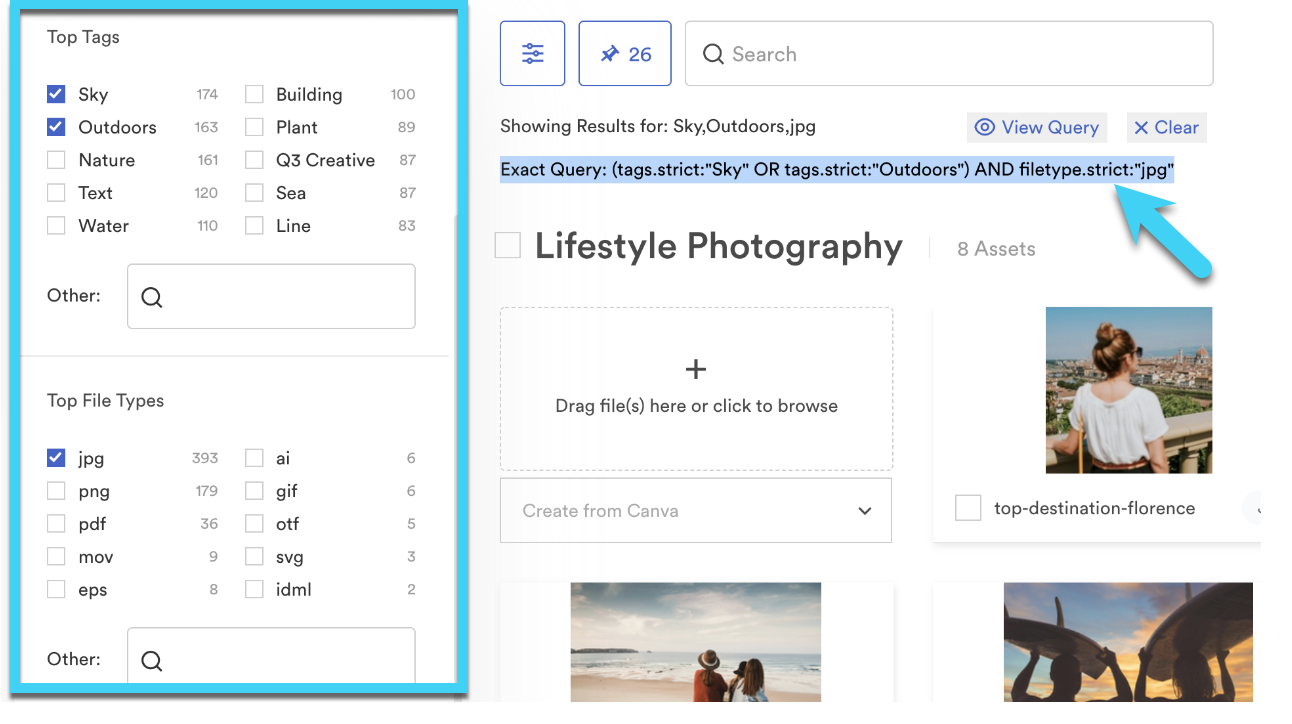The width and height of the screenshot is (1292, 724).
Task: Open the Create from Canva dropdown
Action: pyautogui.click(x=696, y=510)
